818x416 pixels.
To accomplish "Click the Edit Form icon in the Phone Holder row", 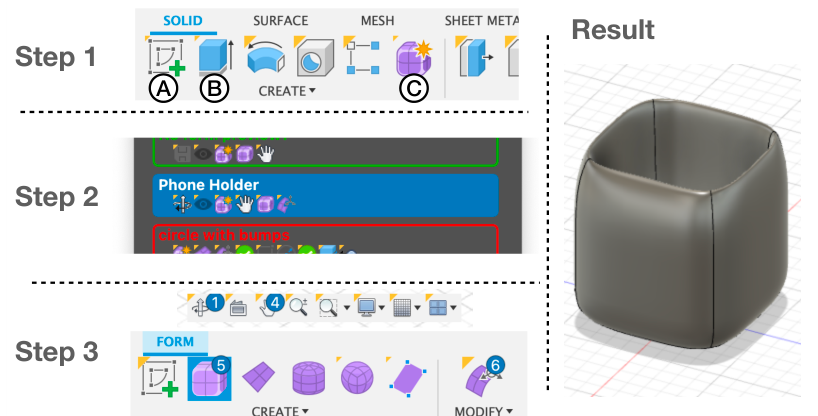I will (x=285, y=204).
